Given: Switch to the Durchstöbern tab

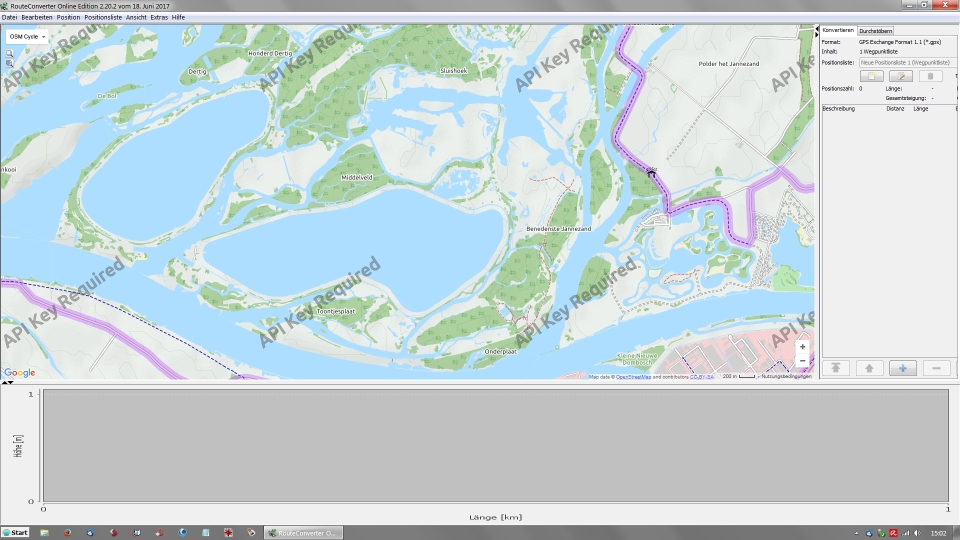Looking at the screenshot, I should click(876, 31).
